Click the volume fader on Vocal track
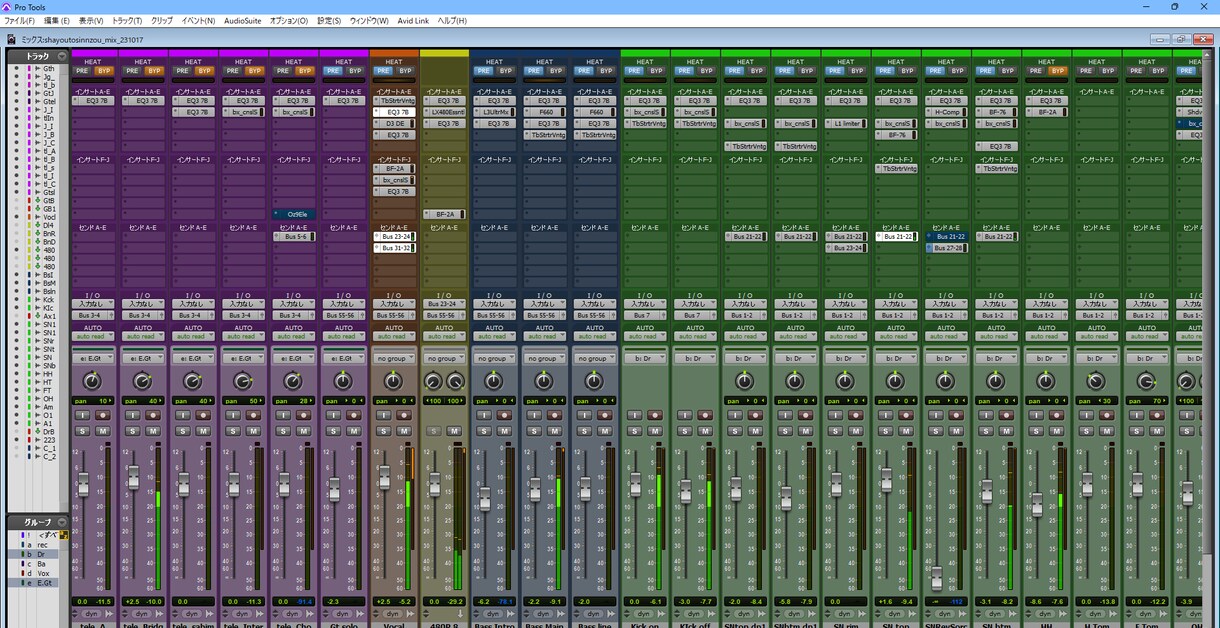Viewport: 1220px width, 628px height. [384, 479]
